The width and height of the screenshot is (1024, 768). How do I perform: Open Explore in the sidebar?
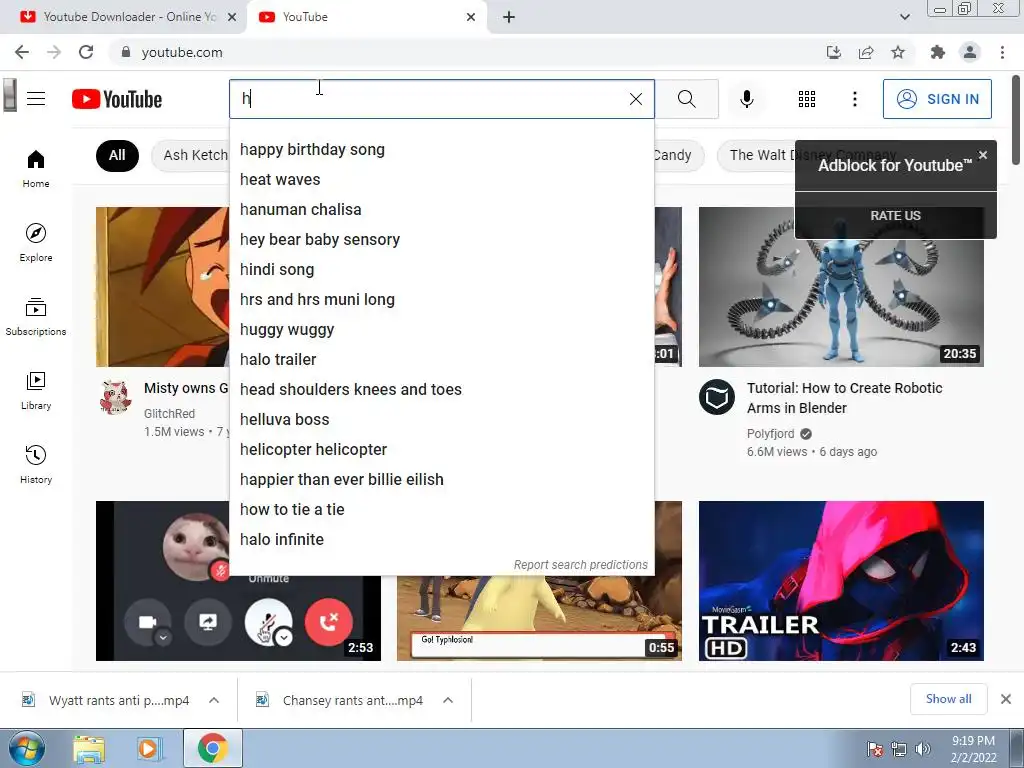(36, 243)
